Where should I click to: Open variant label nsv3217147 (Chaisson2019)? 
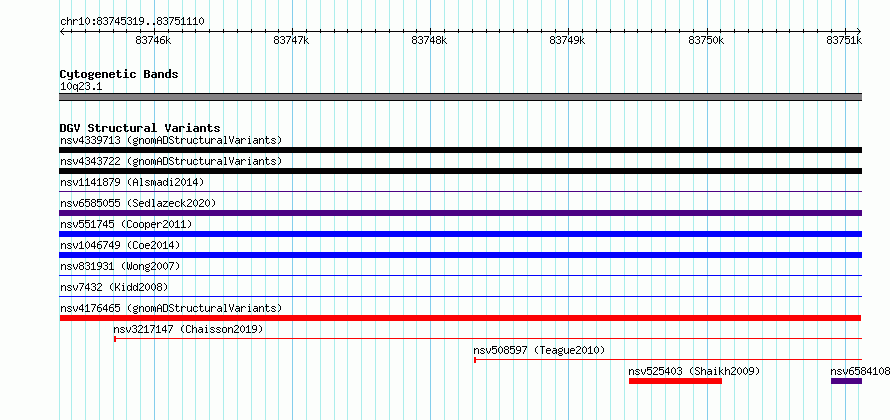point(188,329)
